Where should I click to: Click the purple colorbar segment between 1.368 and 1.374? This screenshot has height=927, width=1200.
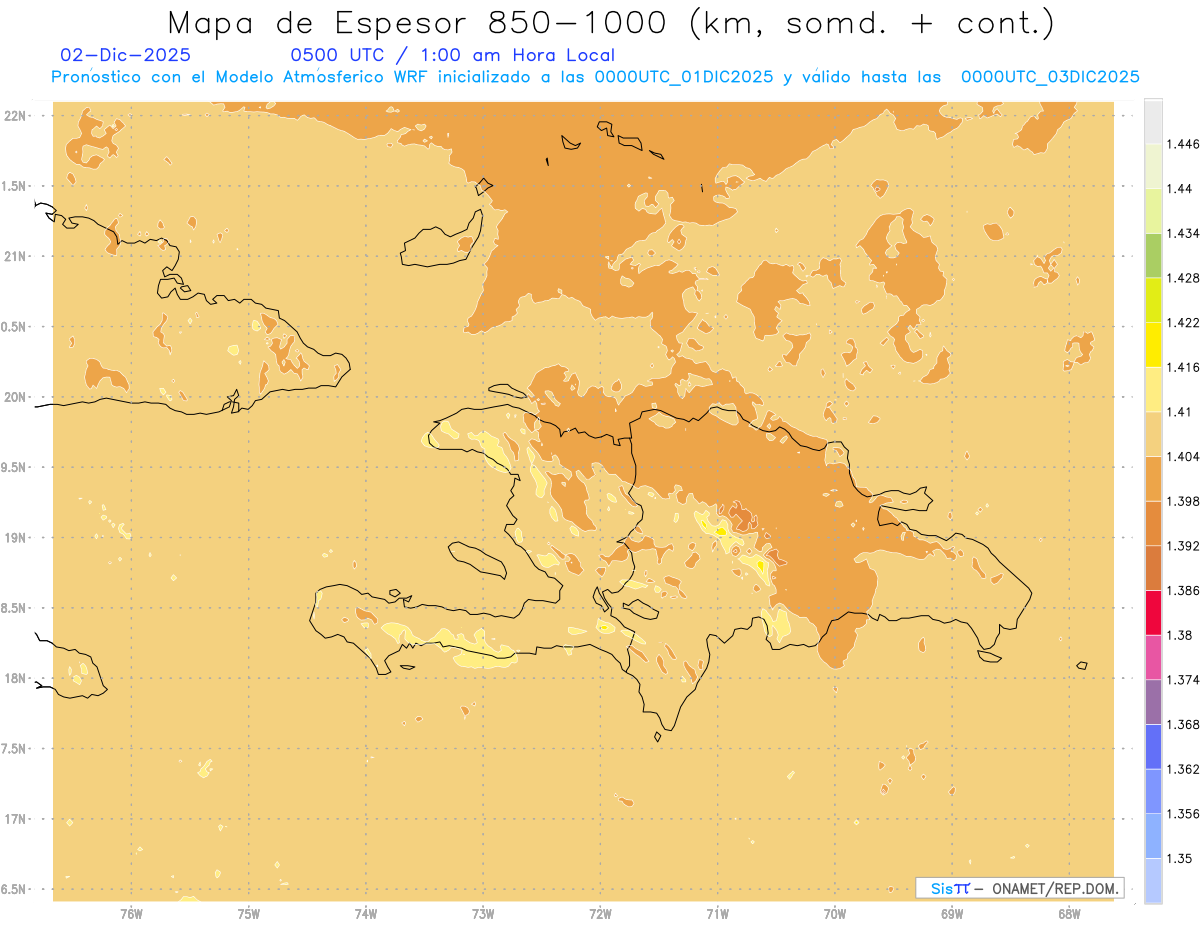(x=1153, y=702)
